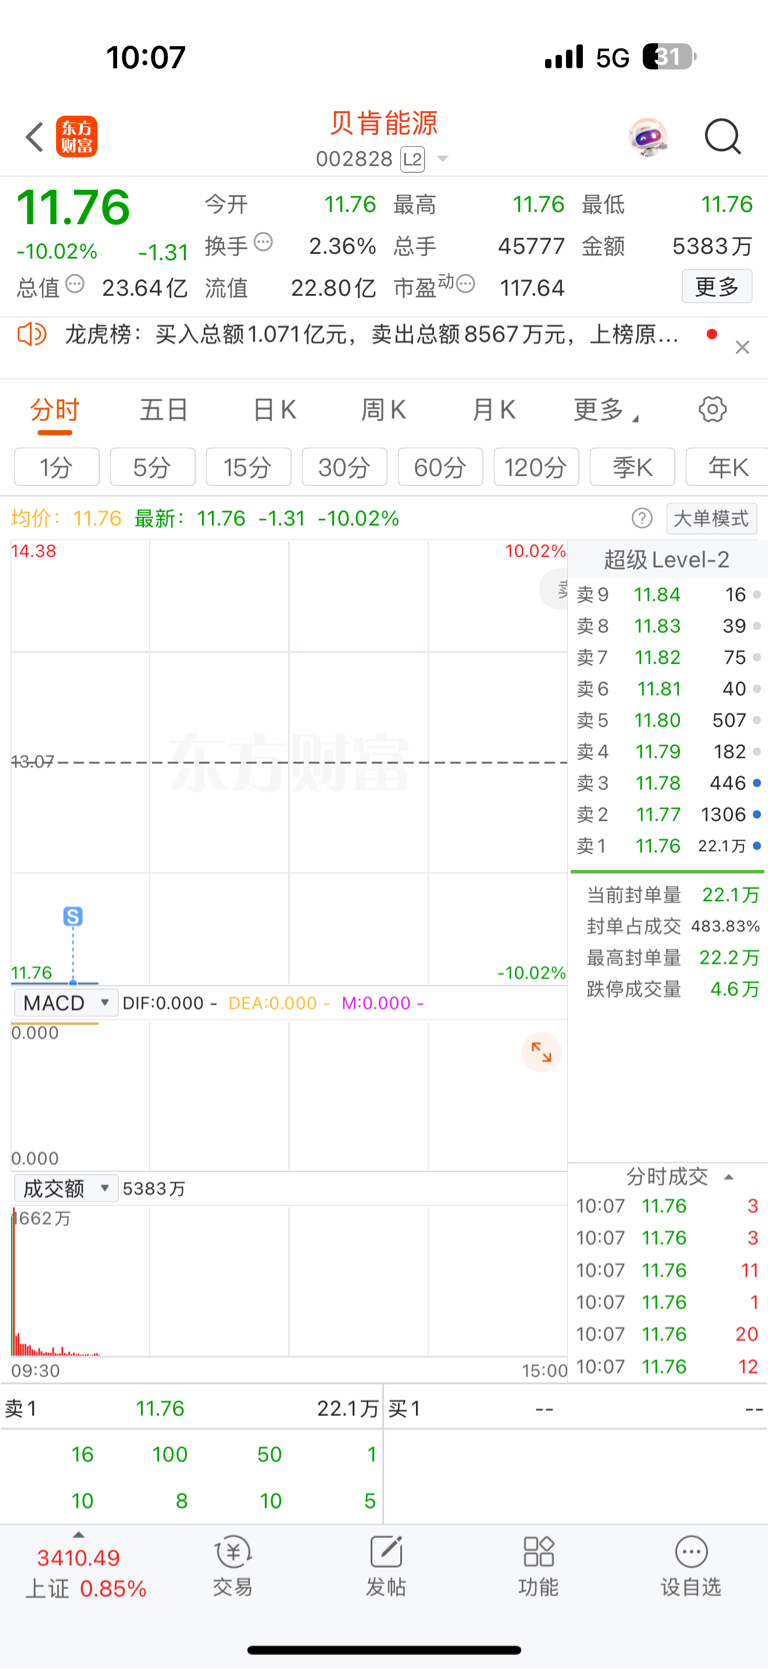Tap the 买1 bottom quote row
Viewport: 768px width, 1669px height.
click(x=576, y=1408)
